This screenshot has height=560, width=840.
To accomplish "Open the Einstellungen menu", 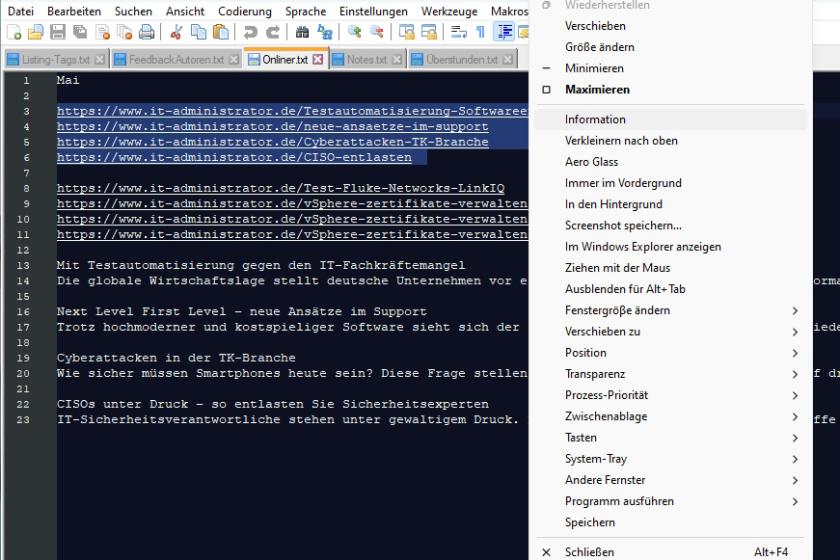I will pos(373,11).
